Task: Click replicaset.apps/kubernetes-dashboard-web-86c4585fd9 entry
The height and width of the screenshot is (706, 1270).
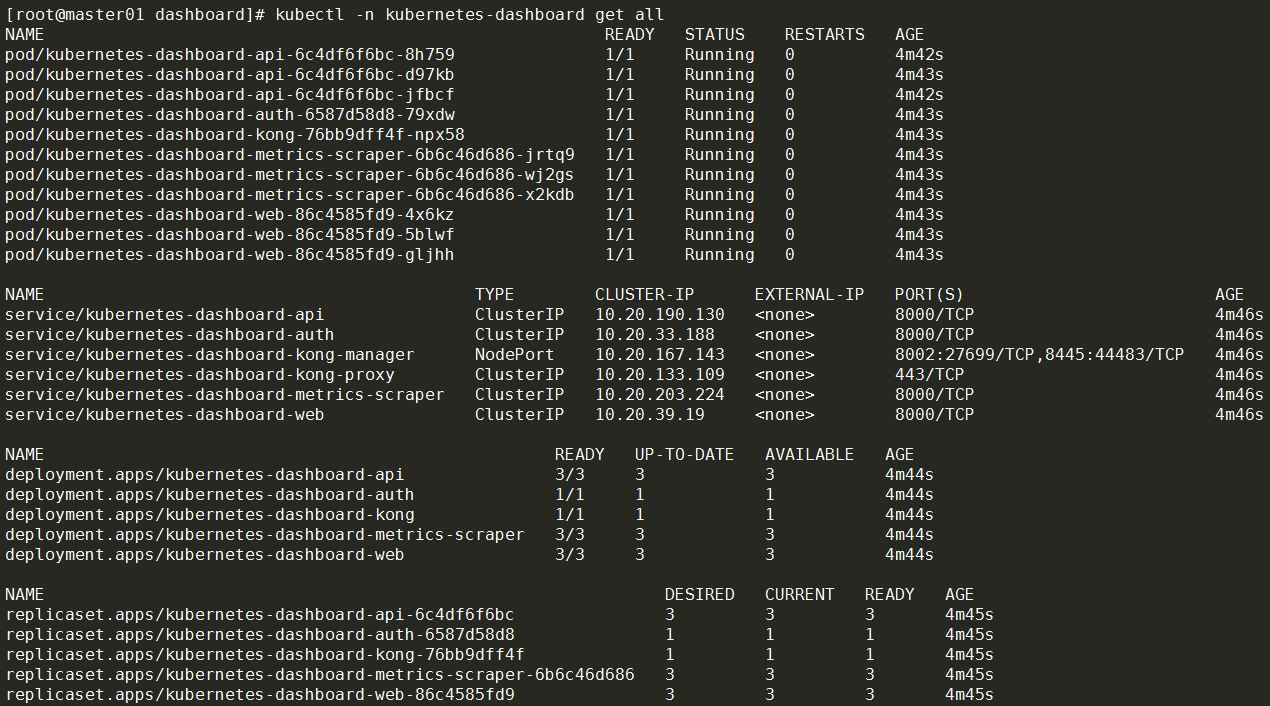Action: click(x=259, y=694)
